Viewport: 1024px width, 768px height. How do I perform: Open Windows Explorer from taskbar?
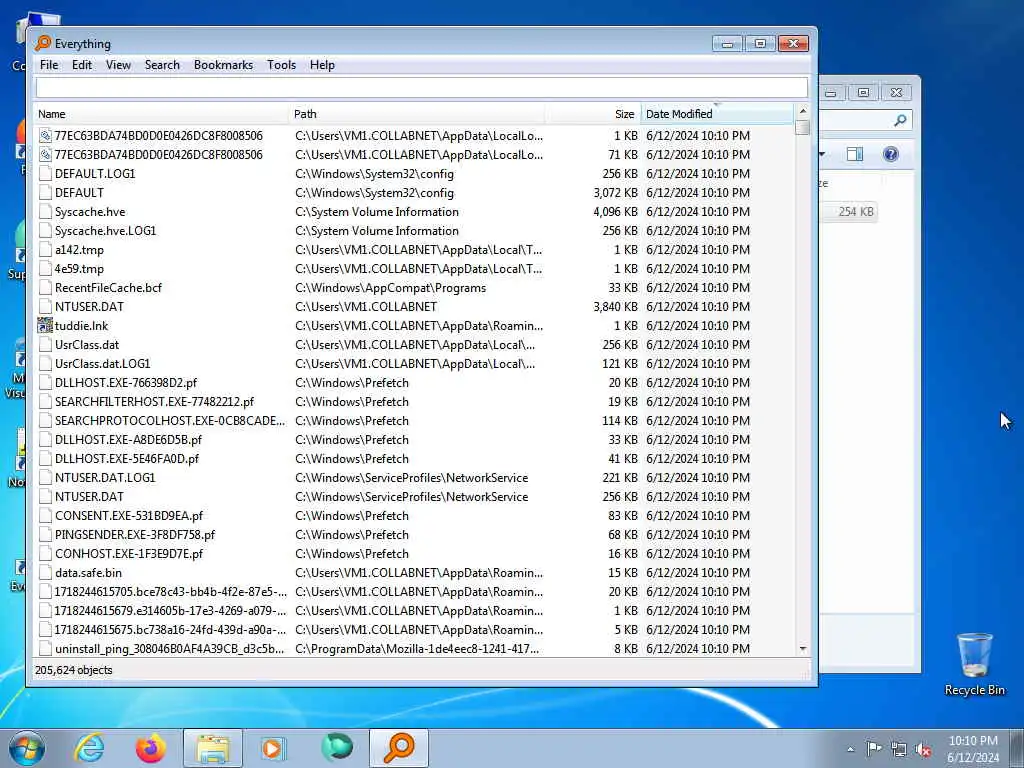[x=213, y=748]
